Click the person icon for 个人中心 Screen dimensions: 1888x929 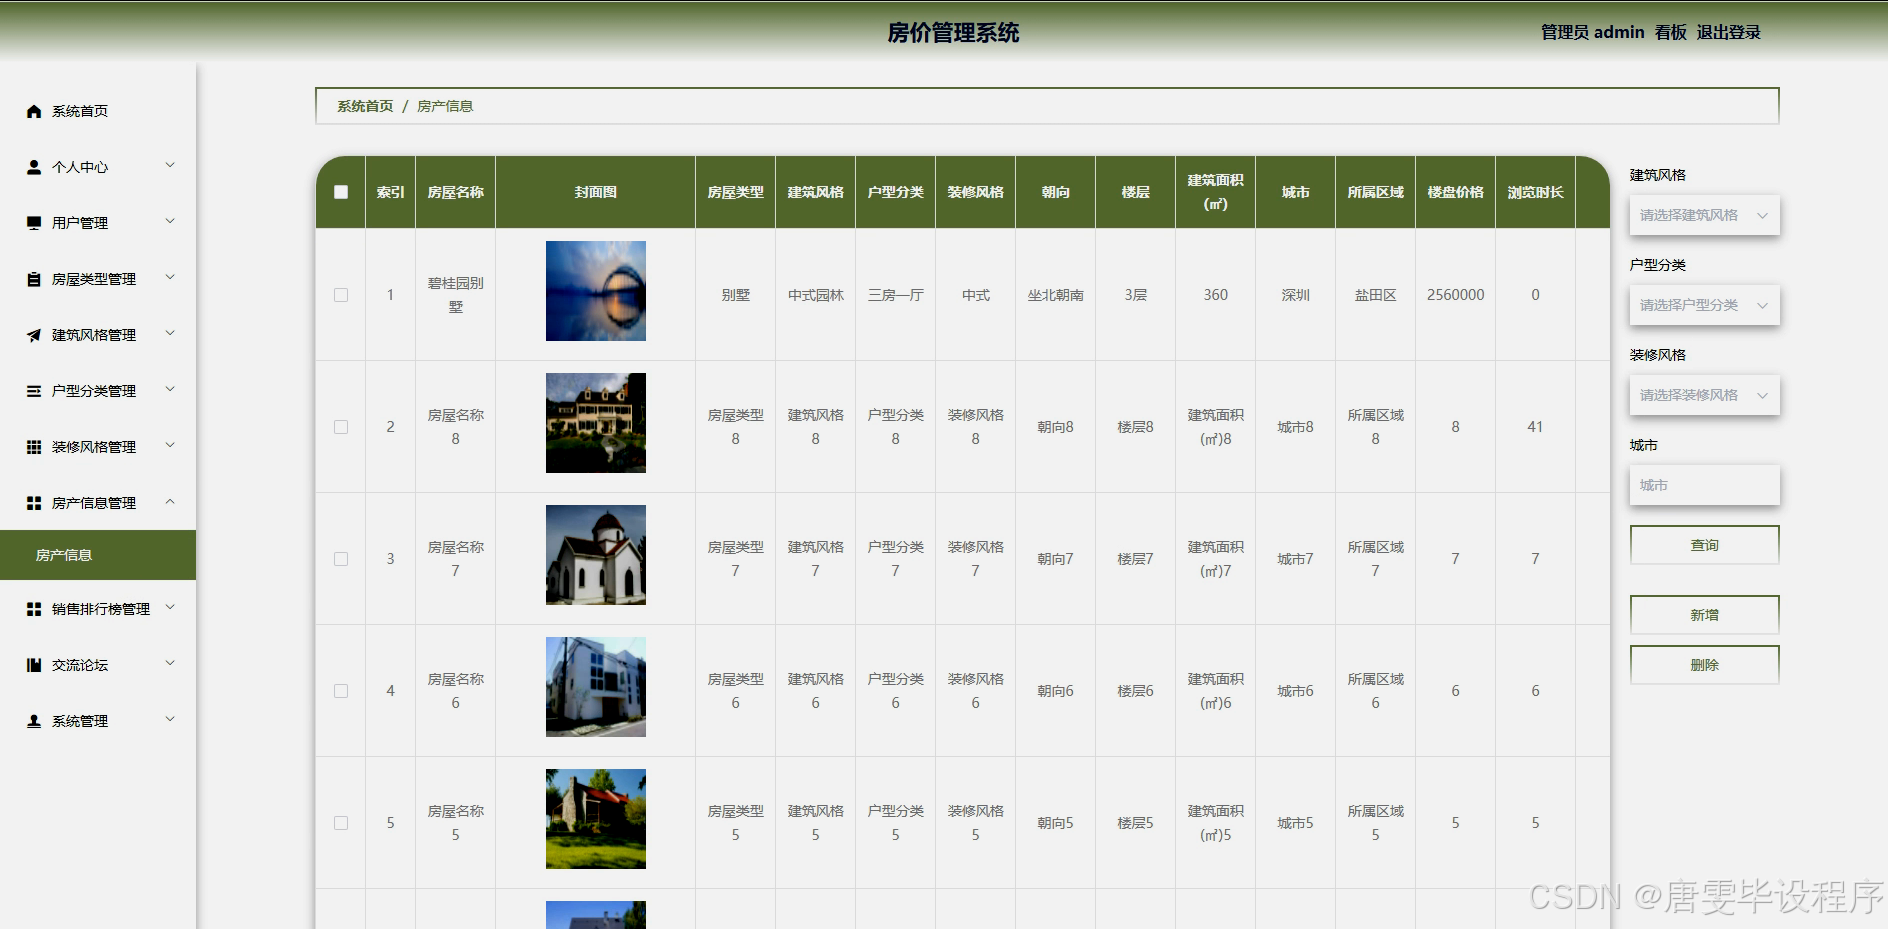(34, 167)
